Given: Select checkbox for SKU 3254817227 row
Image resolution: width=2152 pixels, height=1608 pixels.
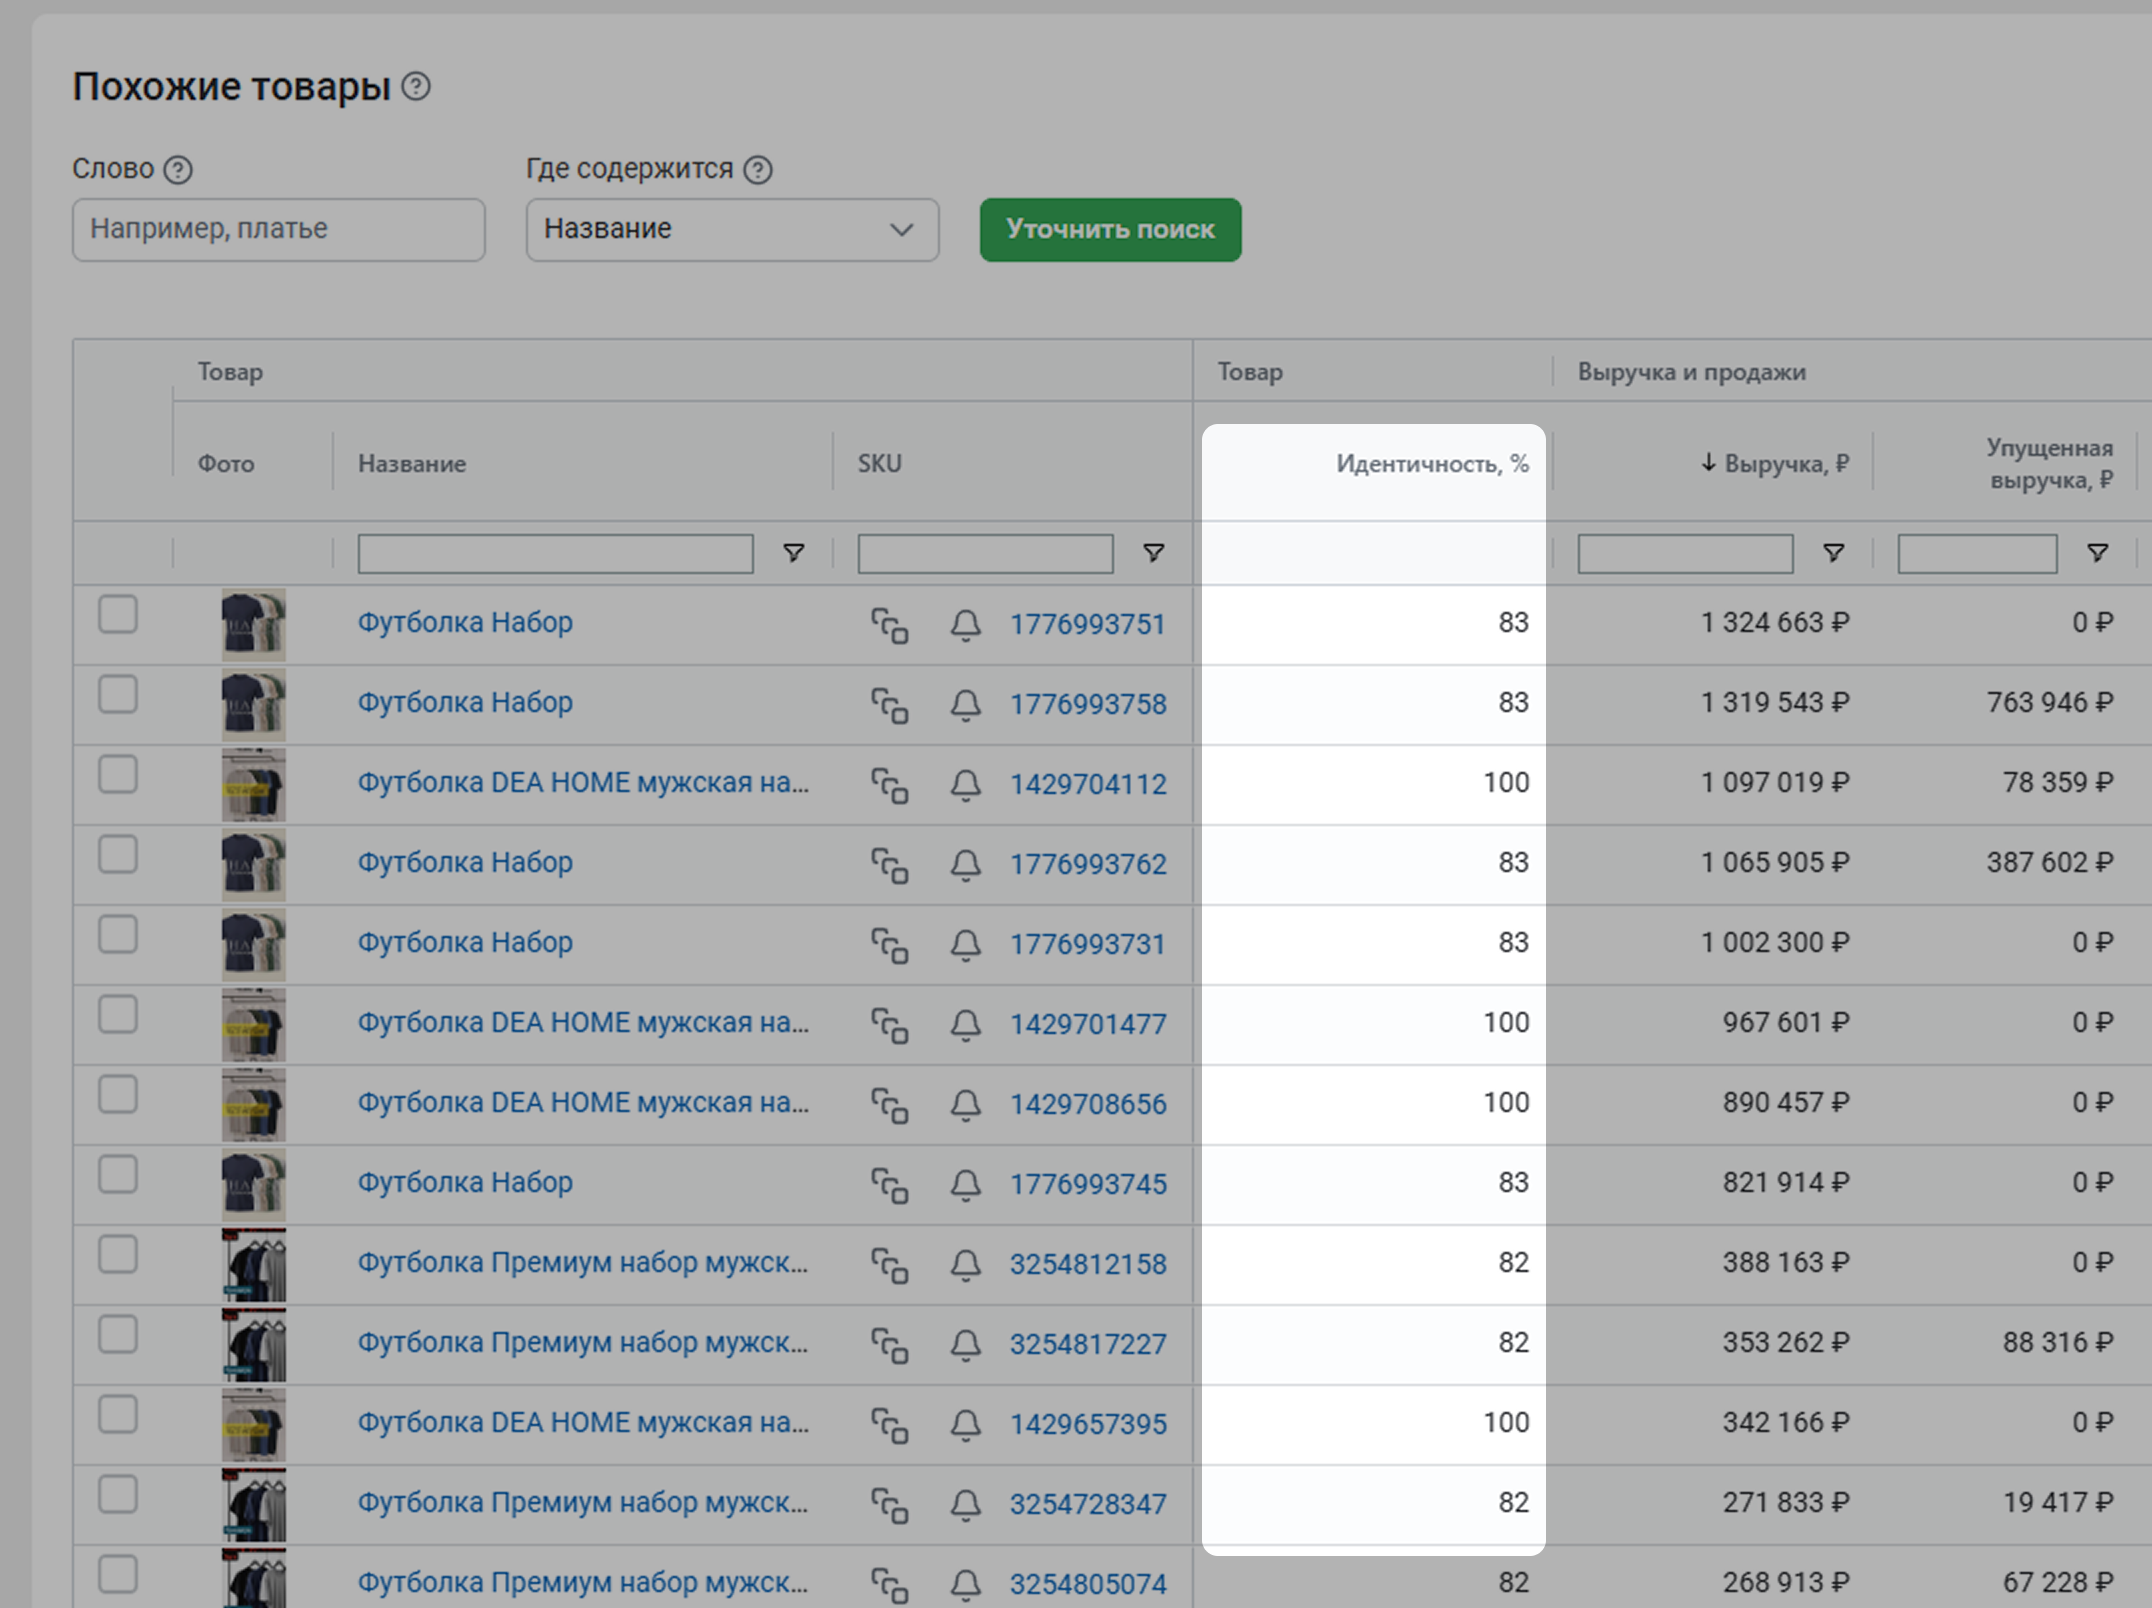Looking at the screenshot, I should (x=118, y=1335).
